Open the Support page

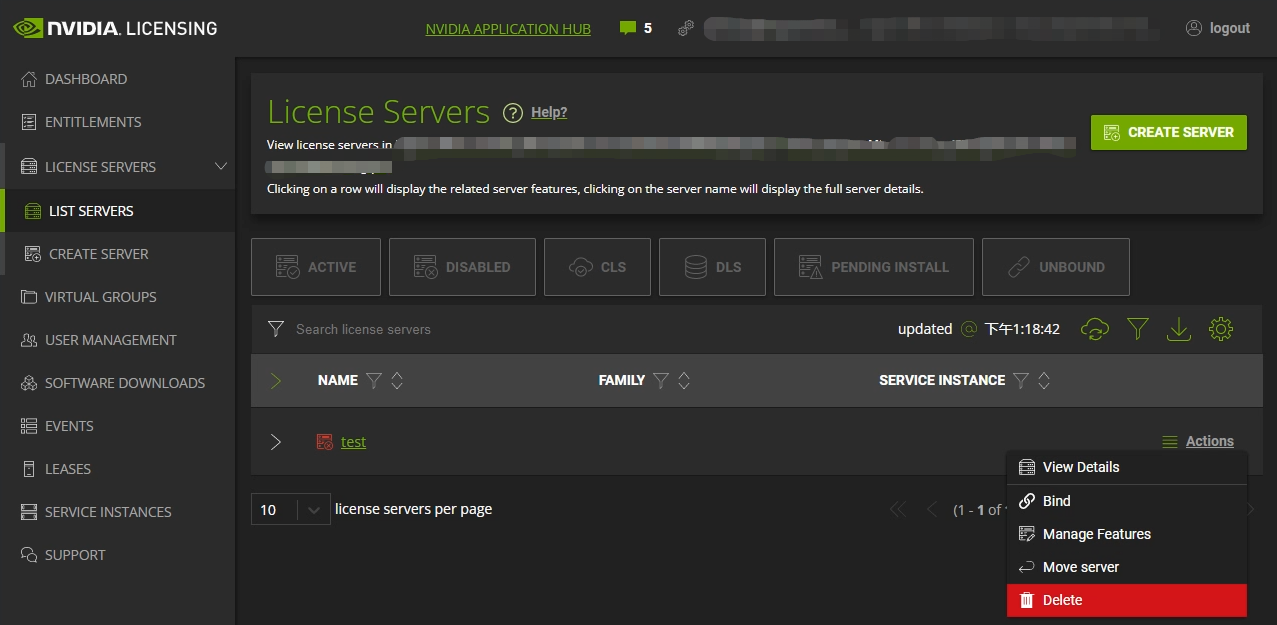(75, 555)
